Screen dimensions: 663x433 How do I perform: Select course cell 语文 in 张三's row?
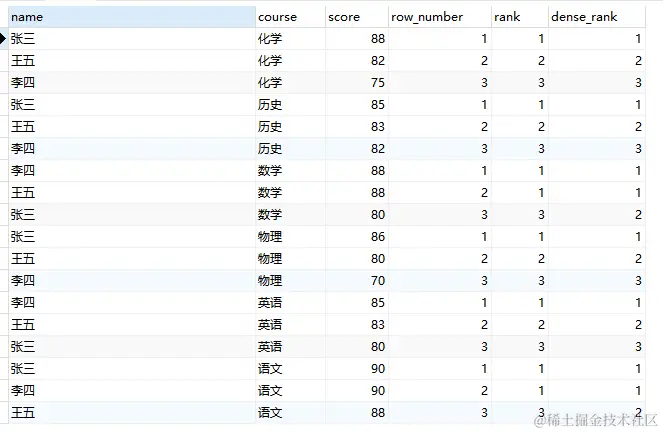[290, 369]
